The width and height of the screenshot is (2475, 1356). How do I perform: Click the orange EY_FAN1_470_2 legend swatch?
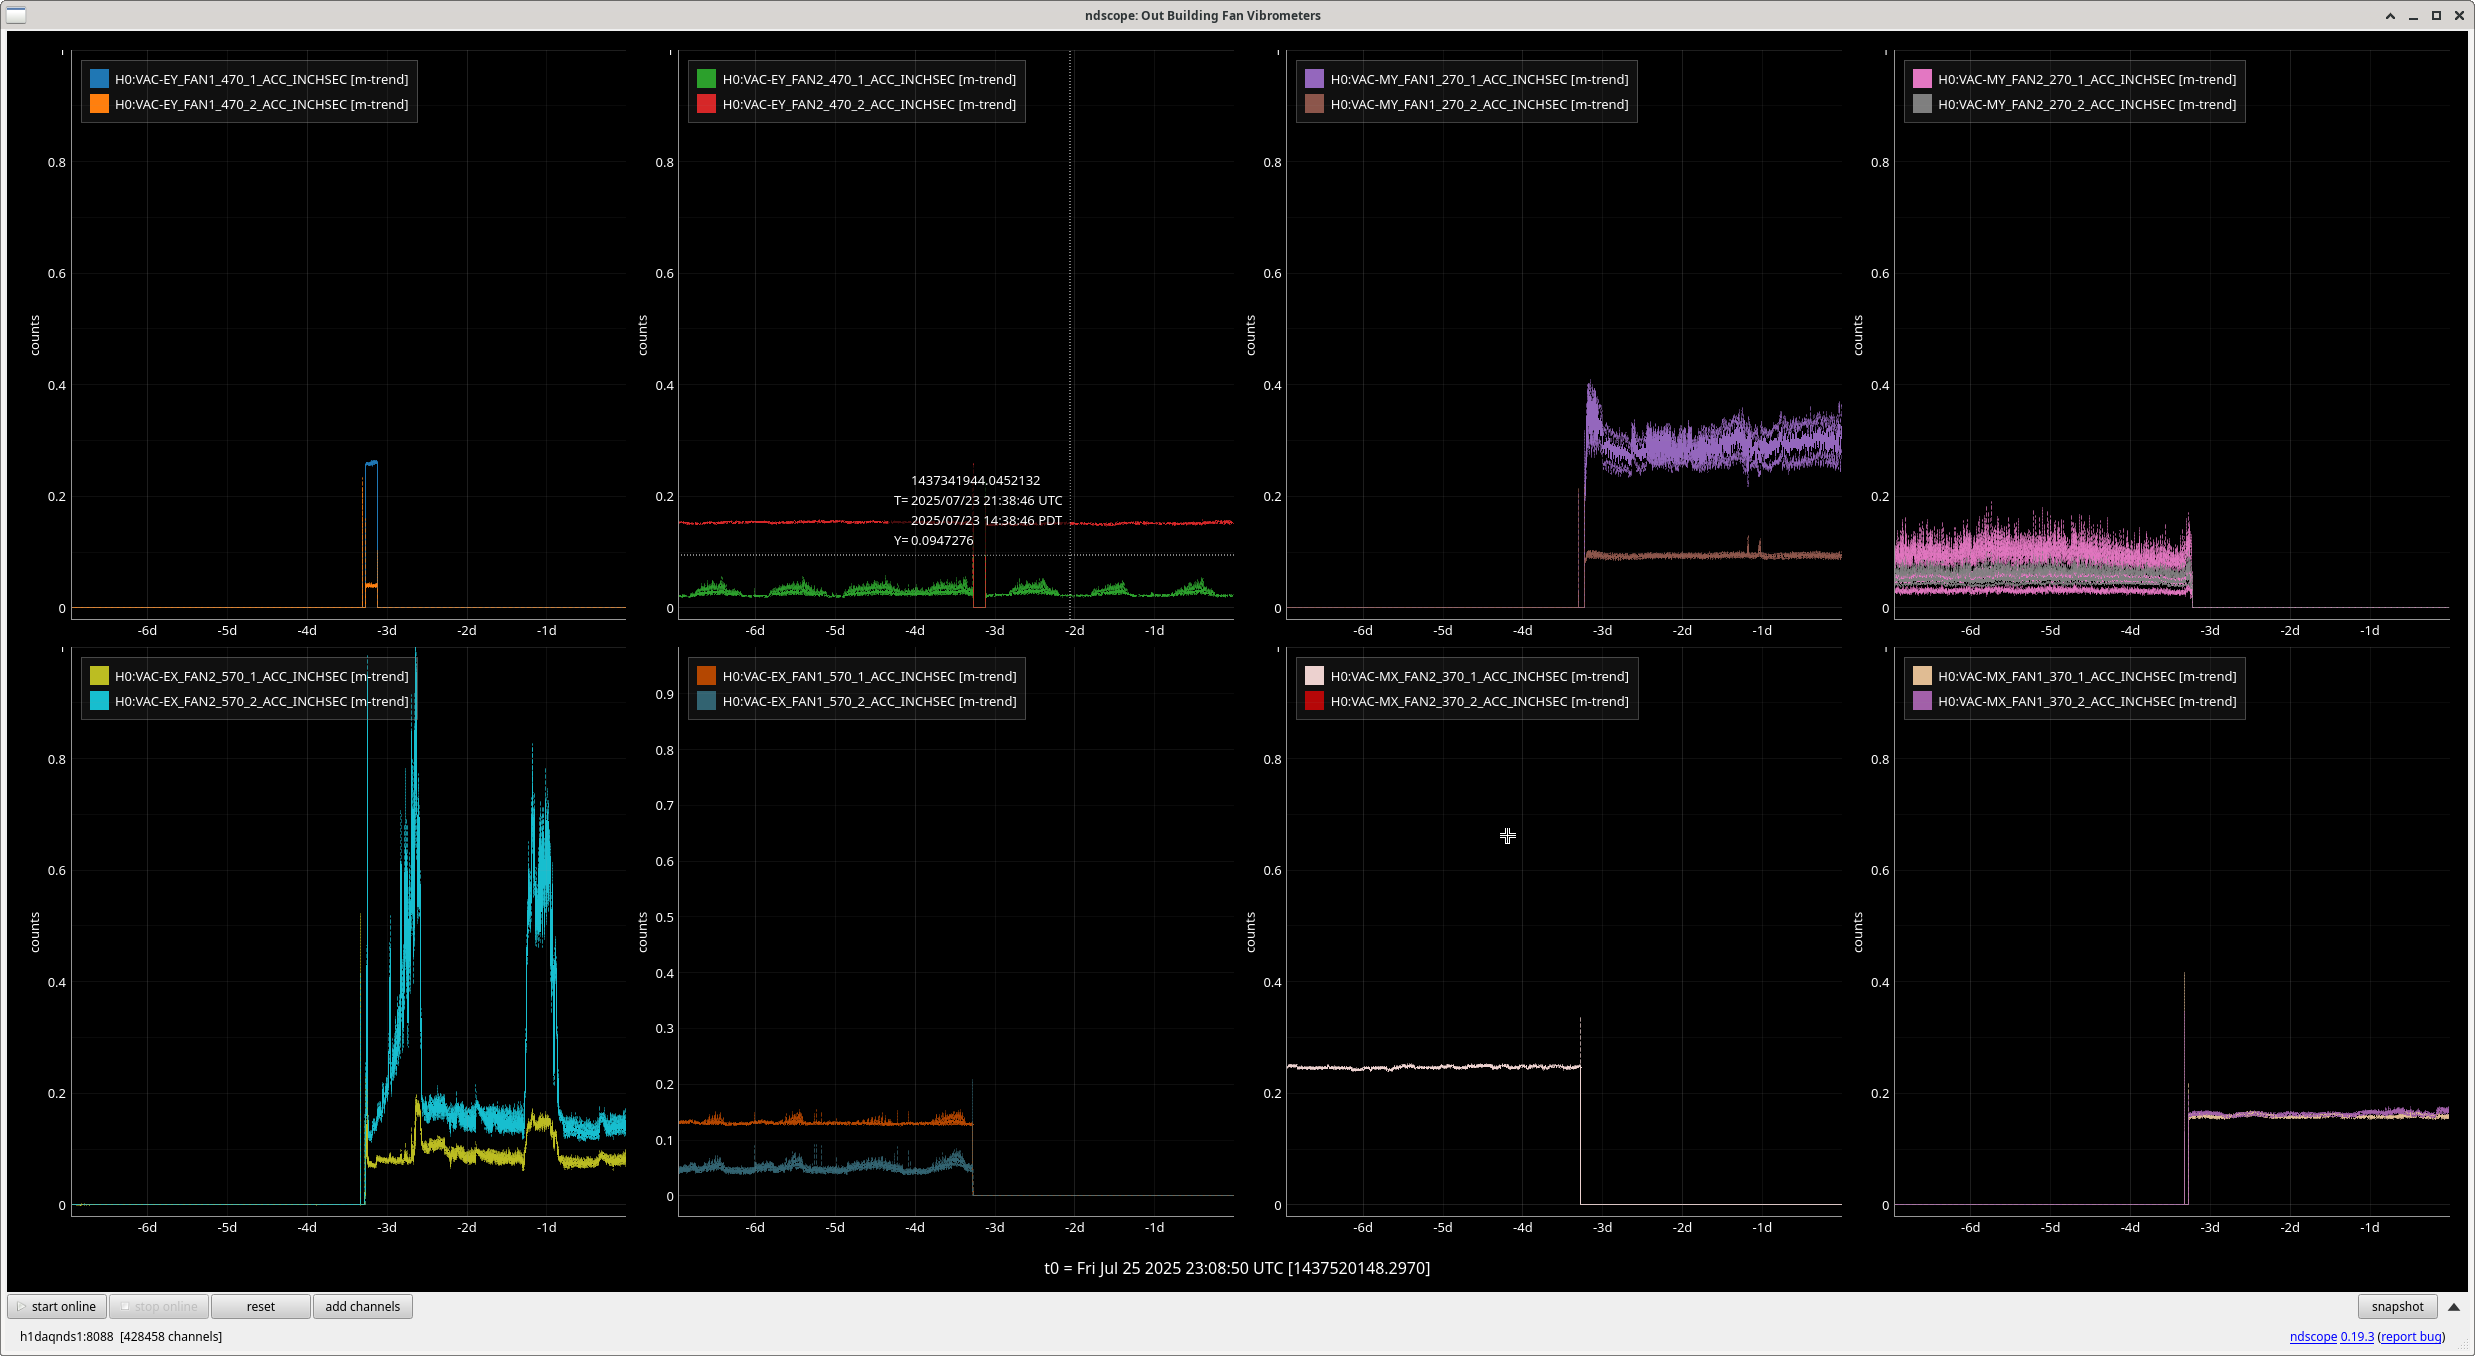[99, 104]
